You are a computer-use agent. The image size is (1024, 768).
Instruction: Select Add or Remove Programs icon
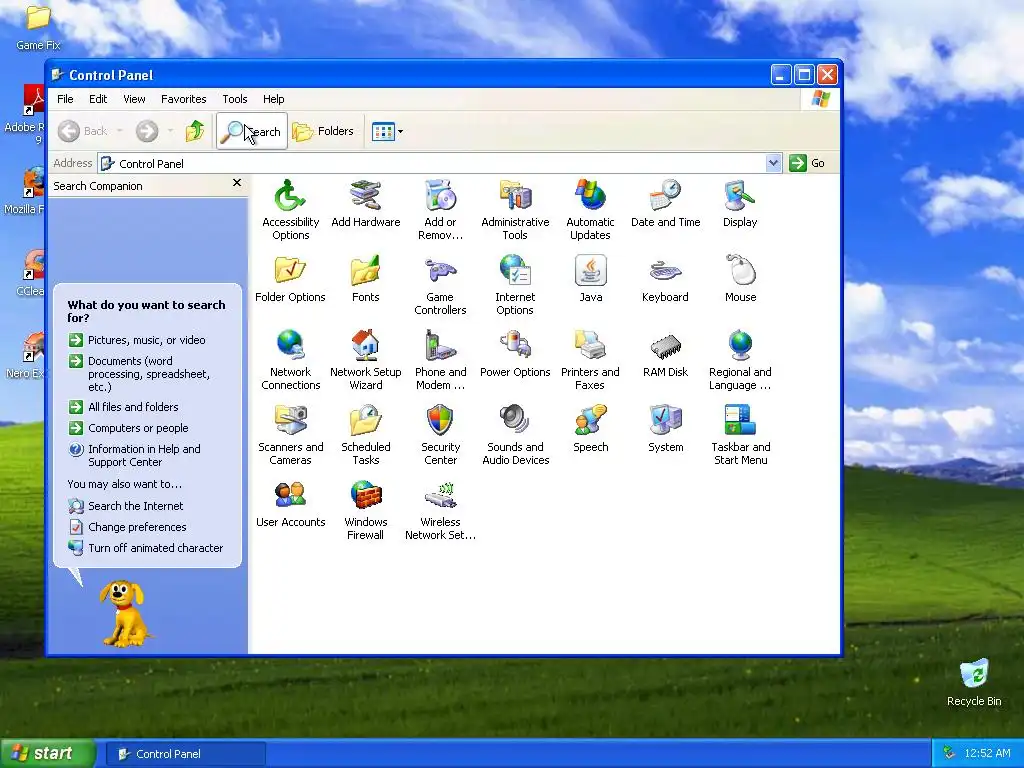[x=440, y=210]
